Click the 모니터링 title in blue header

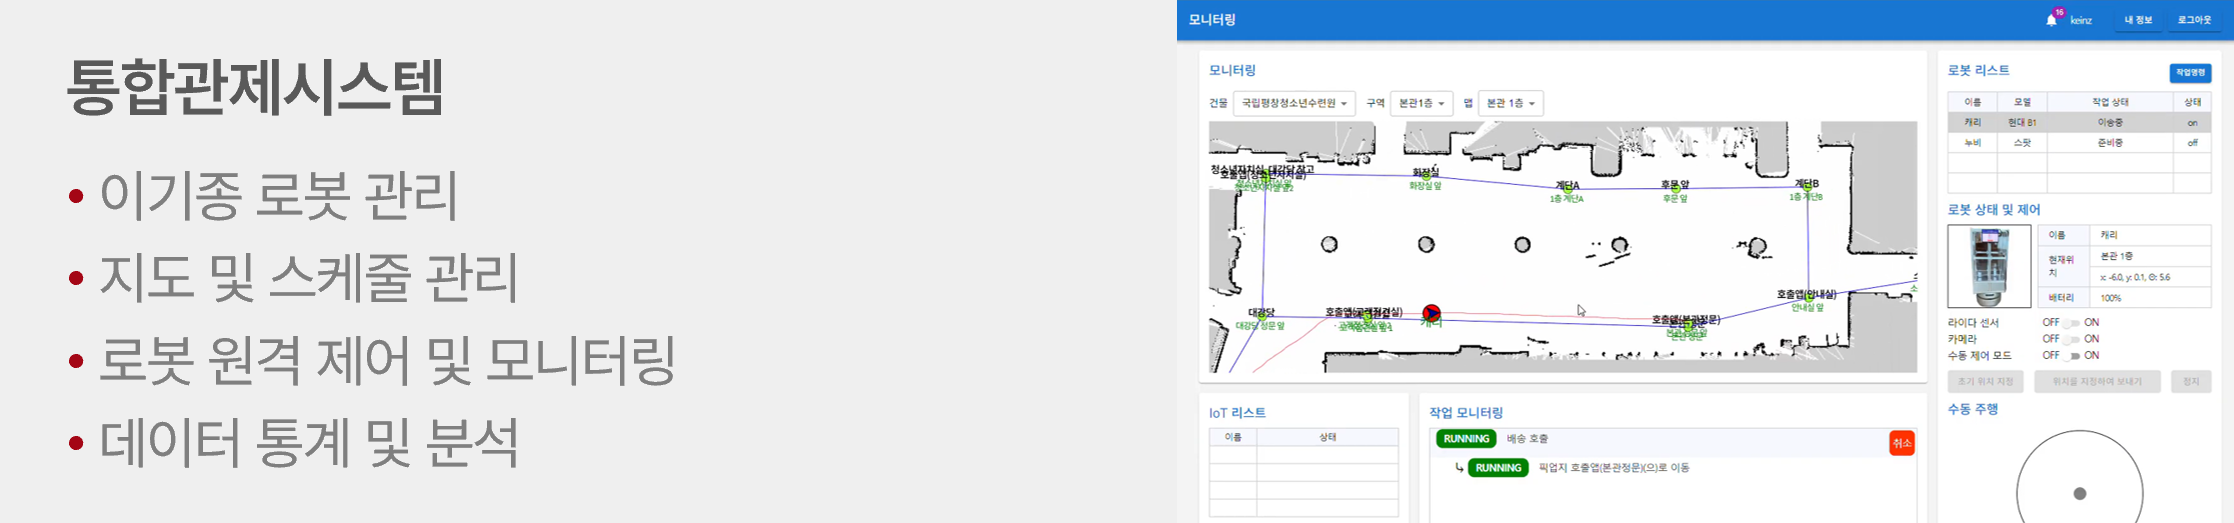(x=1212, y=20)
